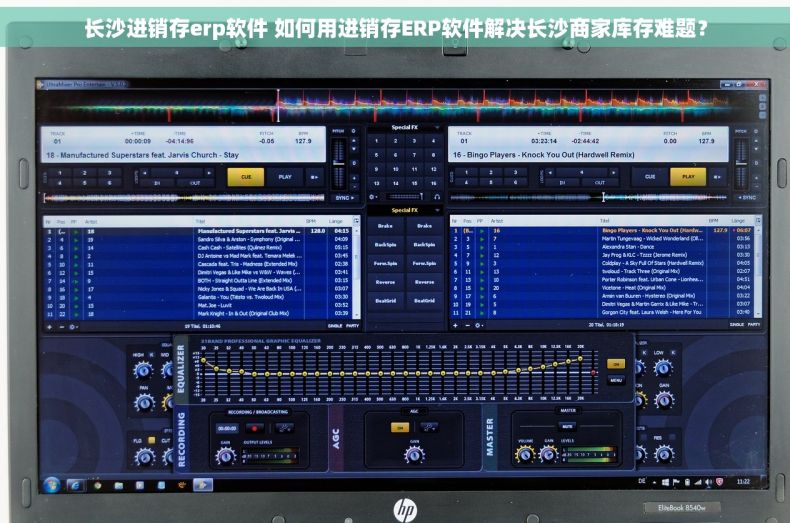Open Internet Explorer from the taskbar
The image size is (790, 523).
pyautogui.click(x=75, y=485)
